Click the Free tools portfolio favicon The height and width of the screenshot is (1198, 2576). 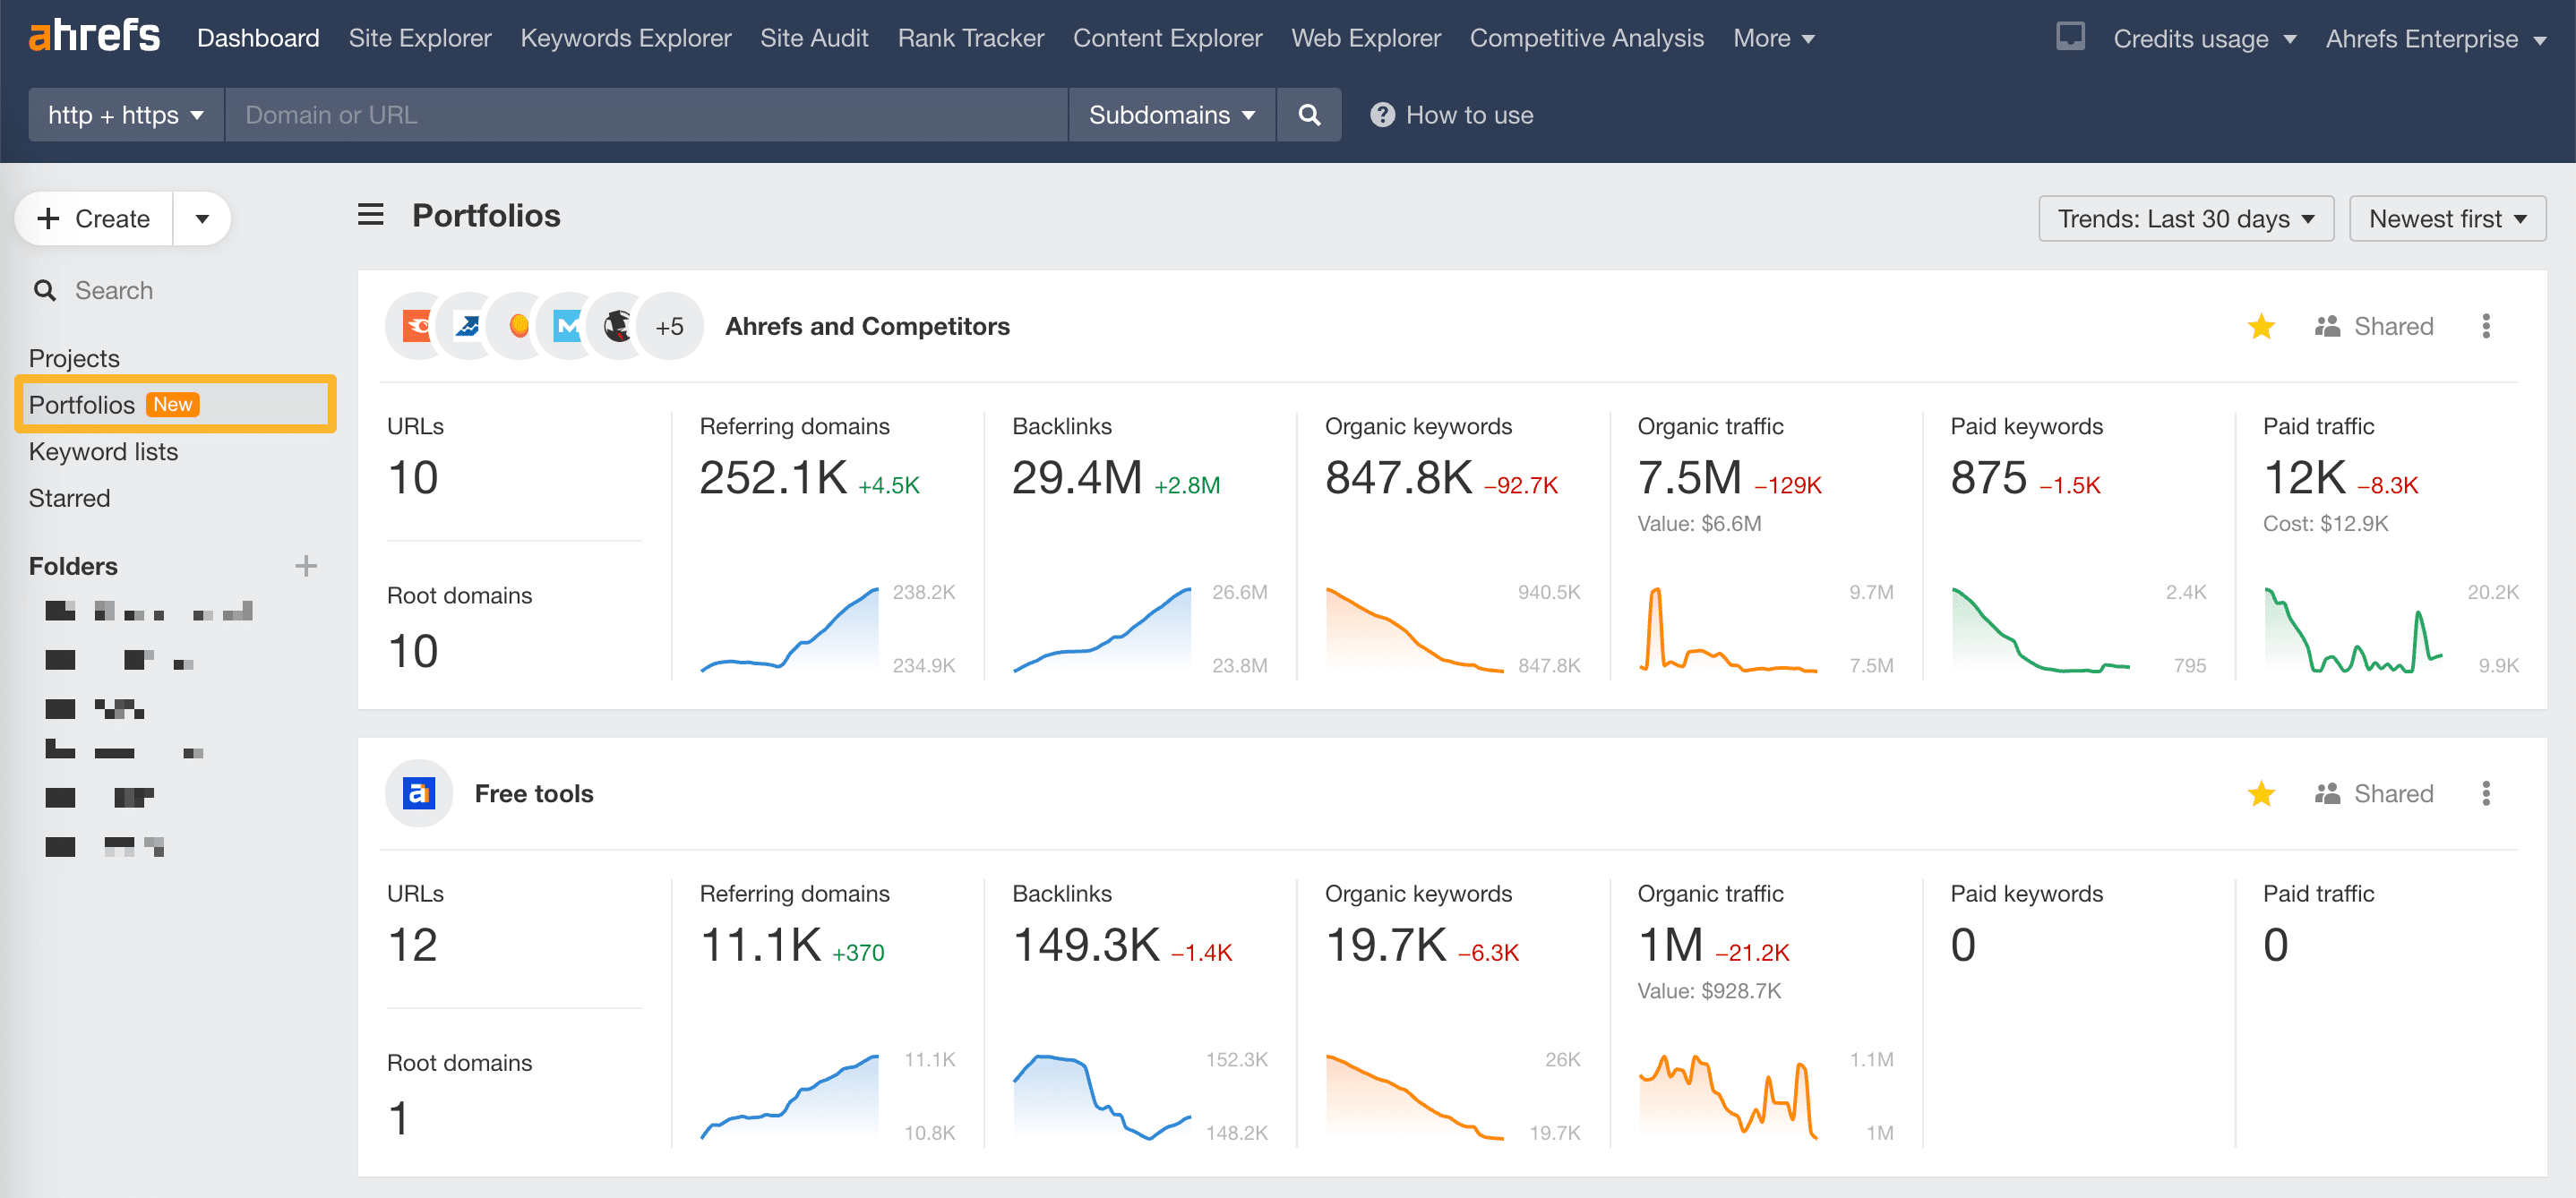419,793
